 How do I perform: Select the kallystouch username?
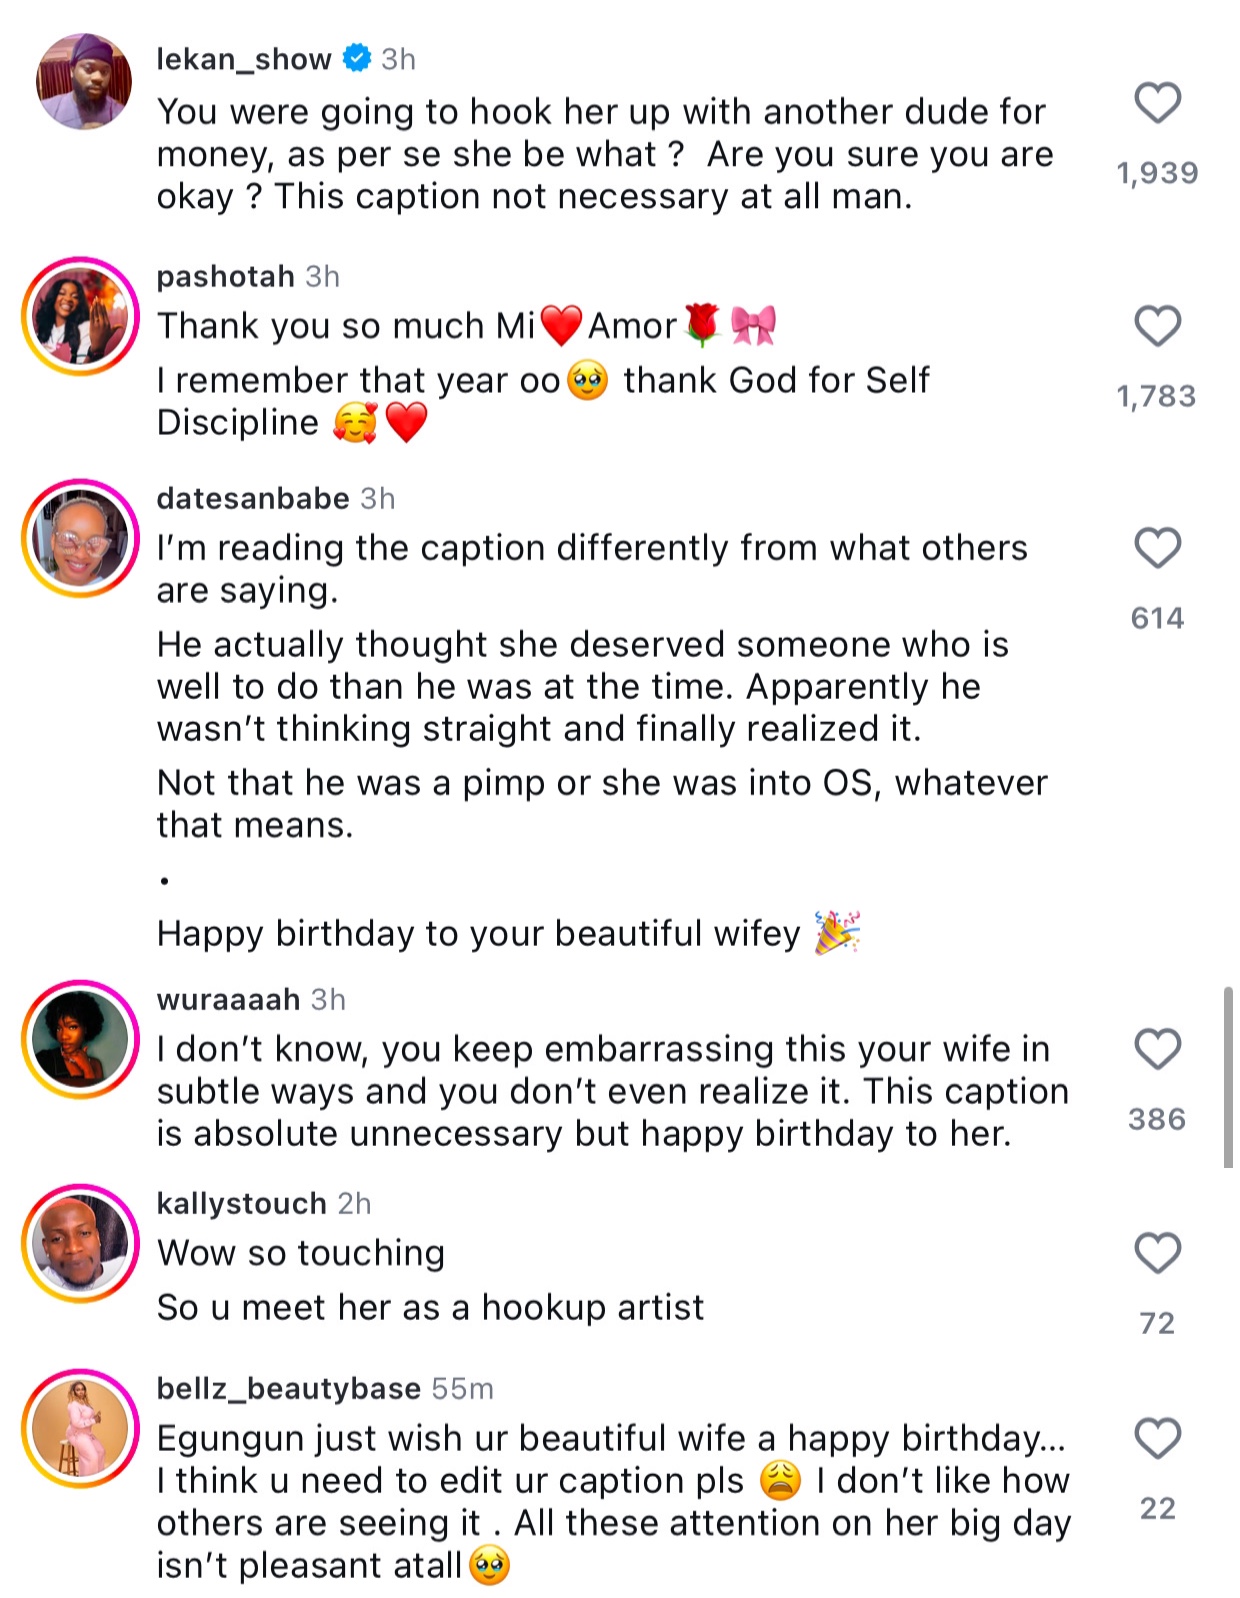(x=241, y=1203)
